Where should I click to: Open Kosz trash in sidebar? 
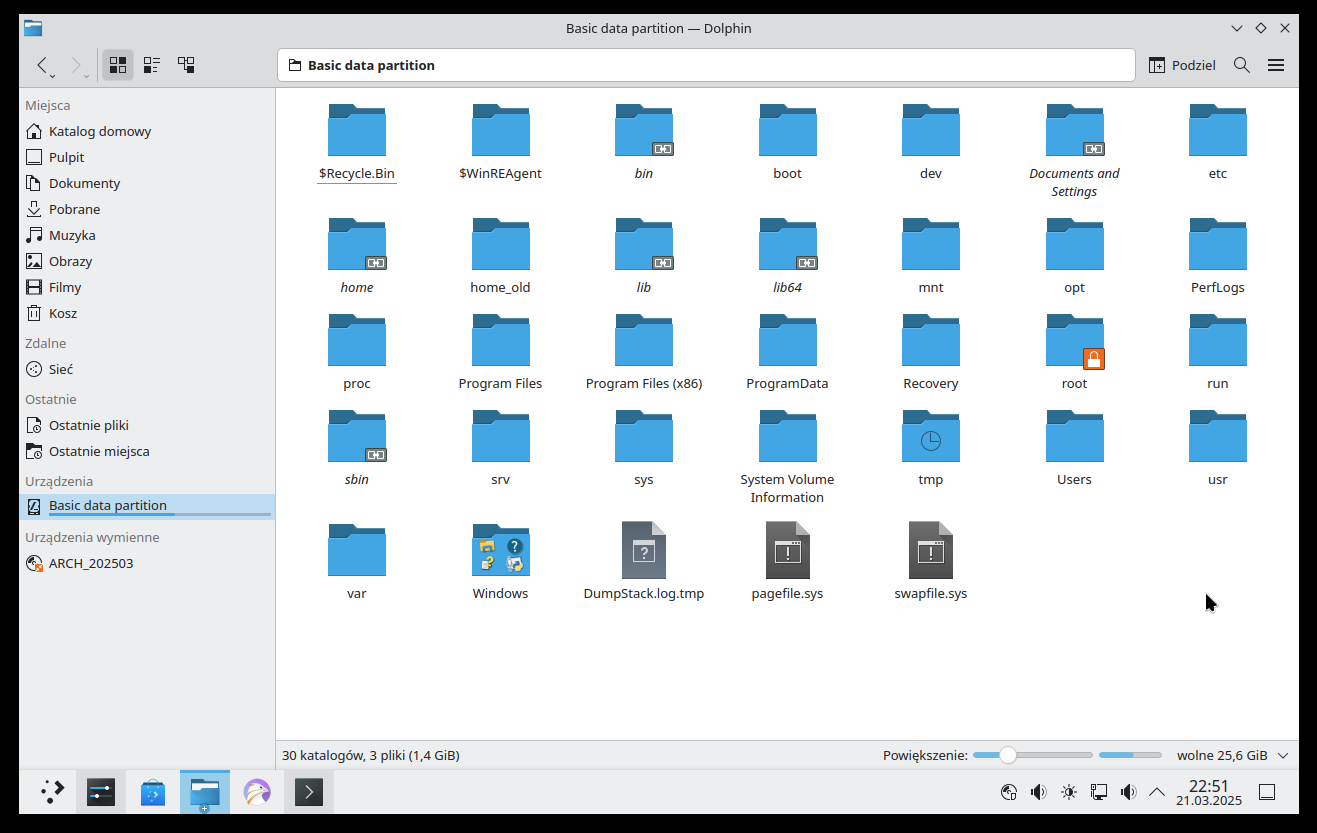click(x=146, y=313)
